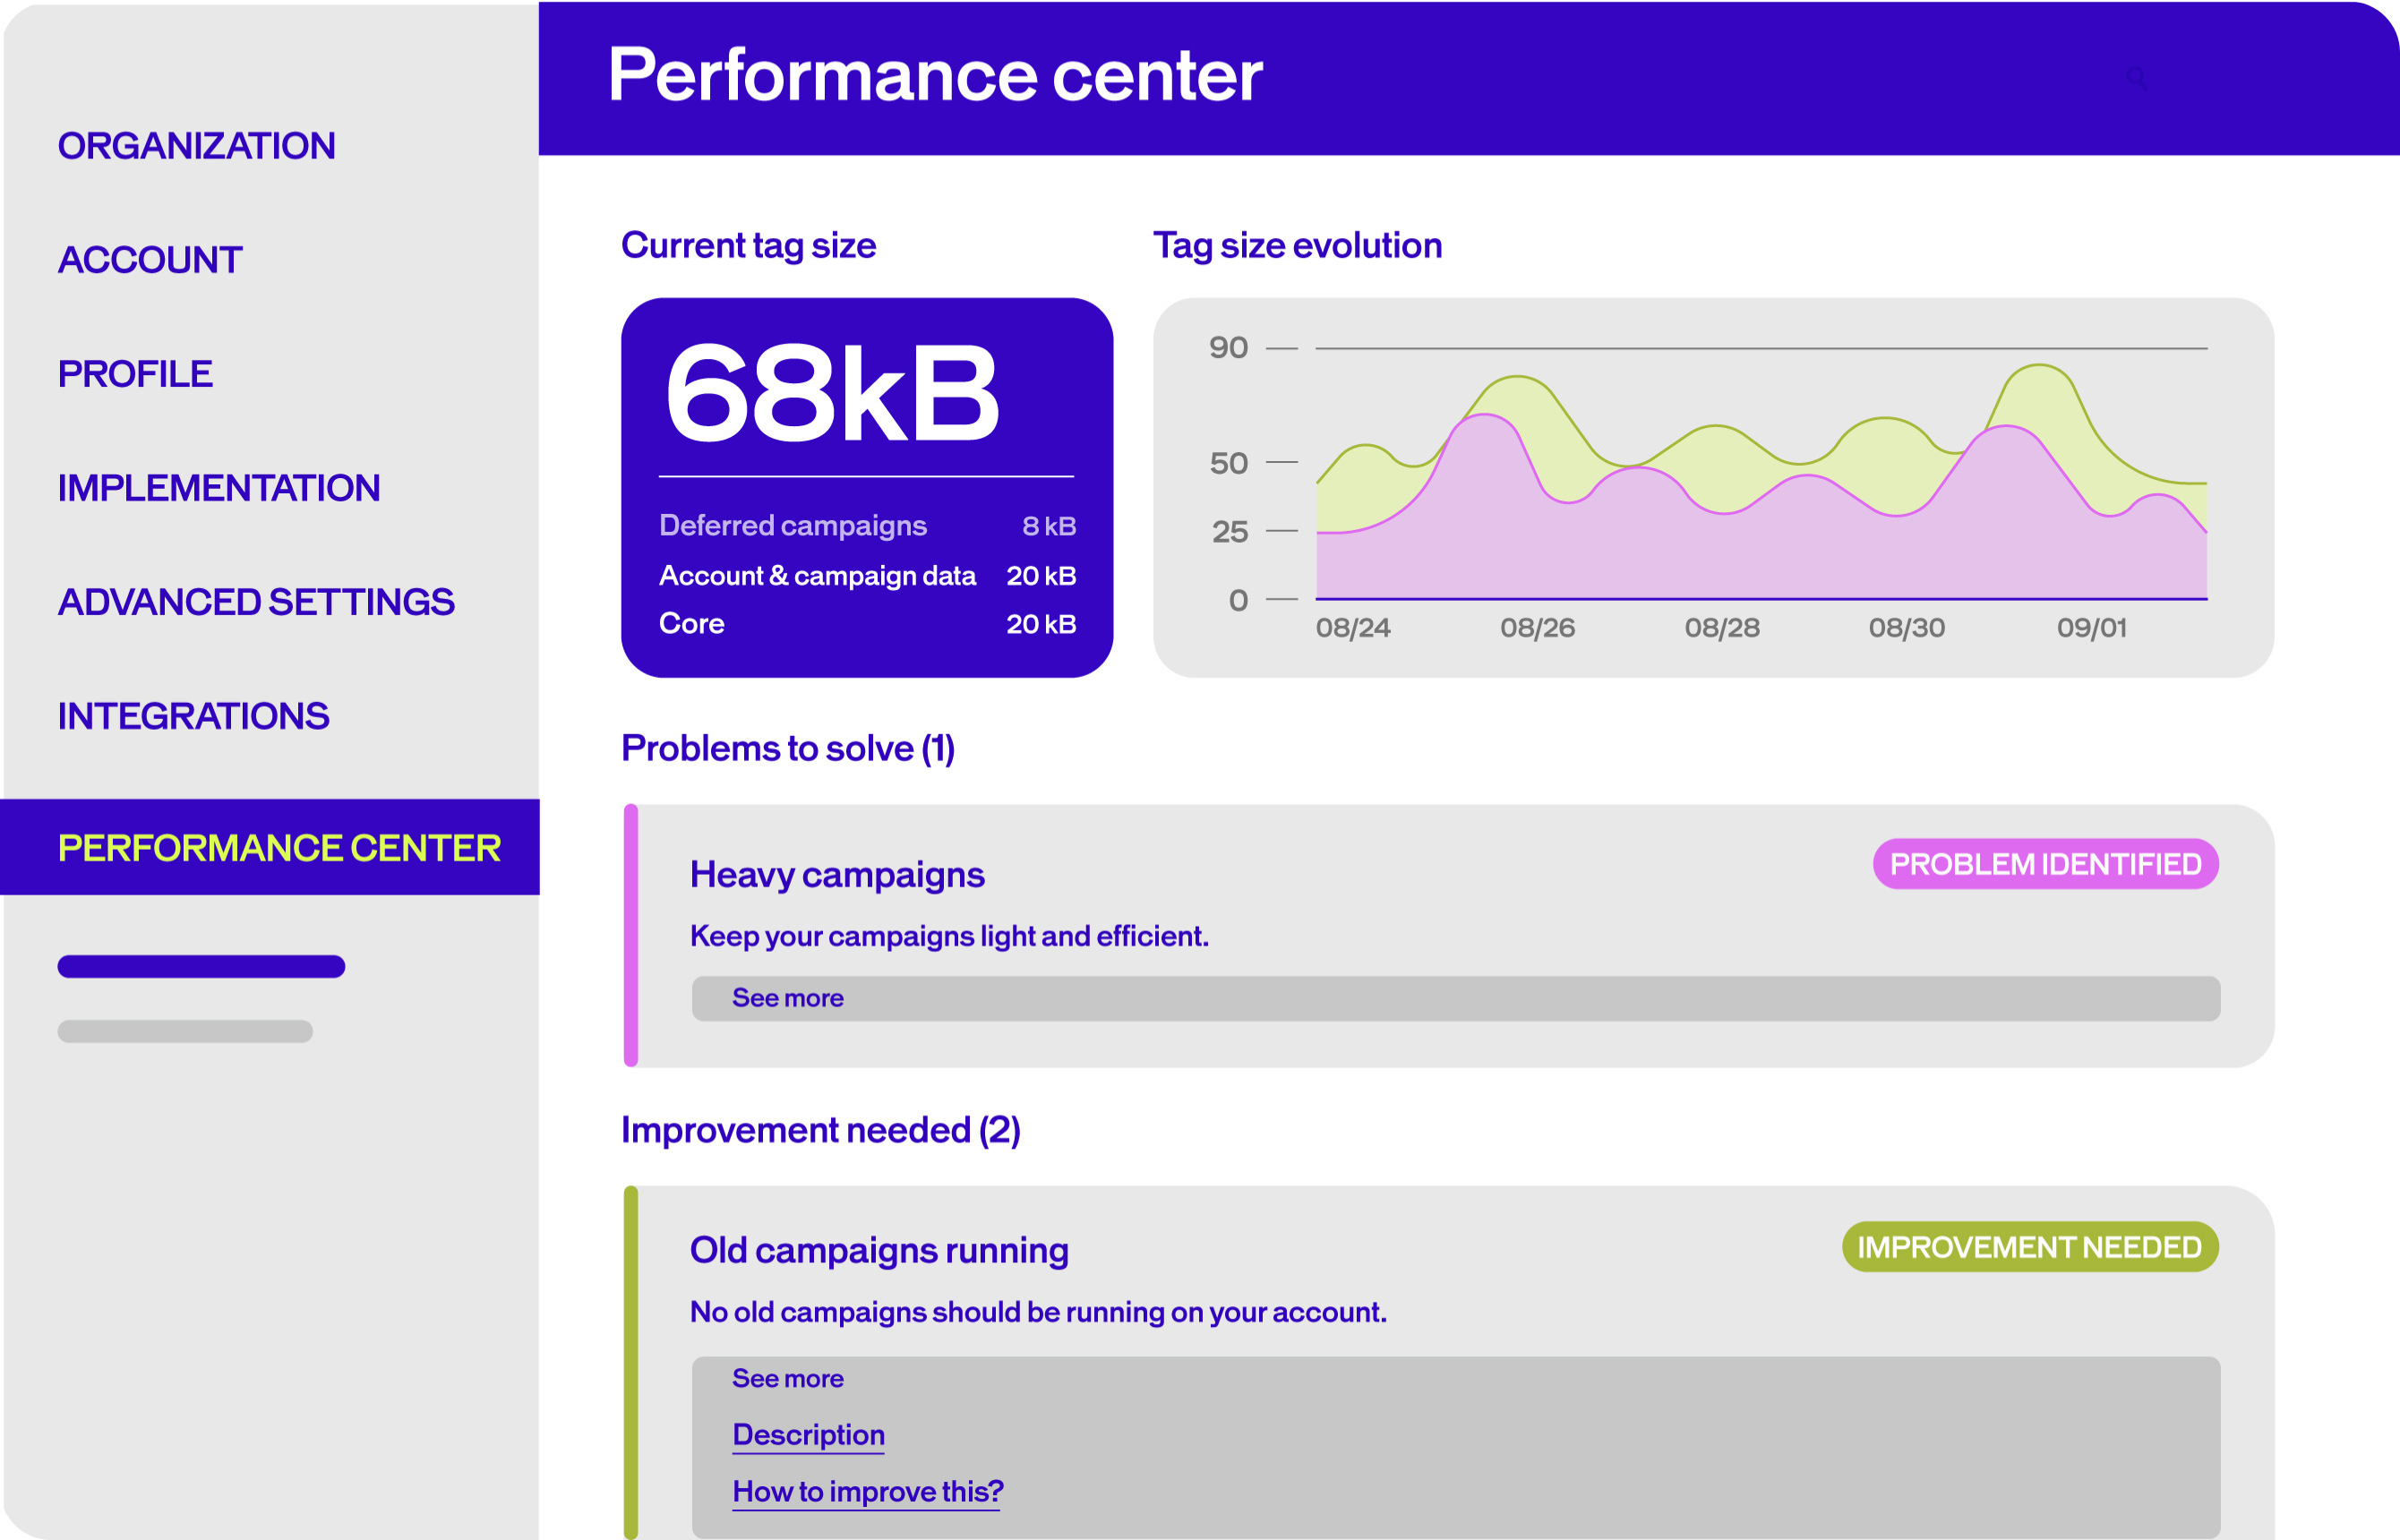
Task: Click the 08/26 date on chart axis
Action: pyautogui.click(x=1537, y=628)
